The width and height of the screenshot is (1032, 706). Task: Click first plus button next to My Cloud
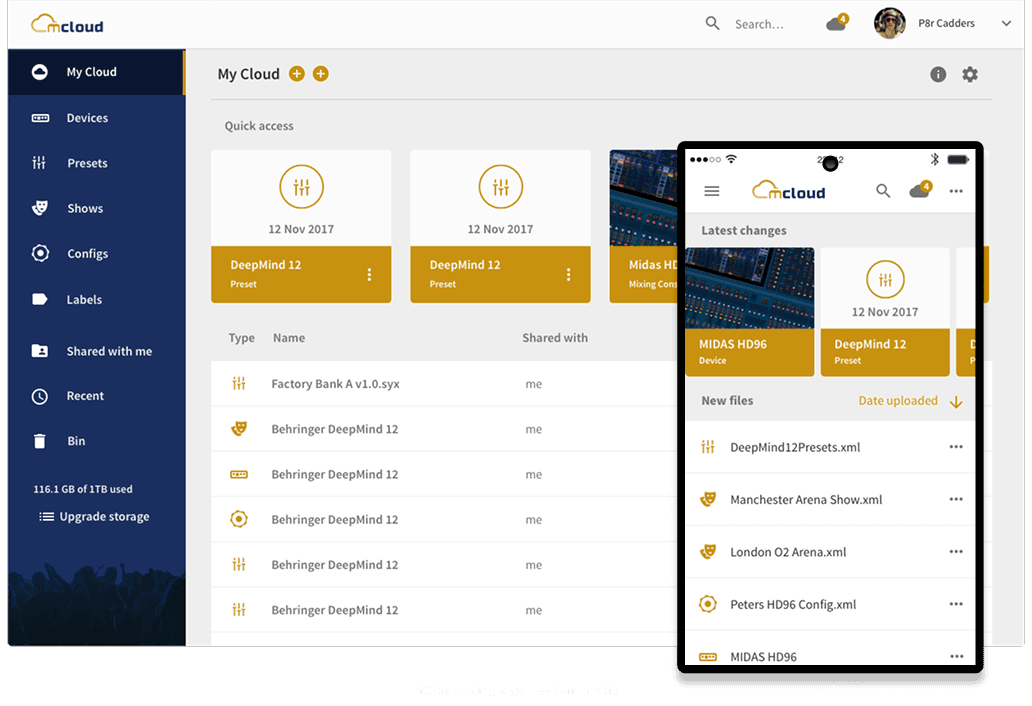coord(297,74)
